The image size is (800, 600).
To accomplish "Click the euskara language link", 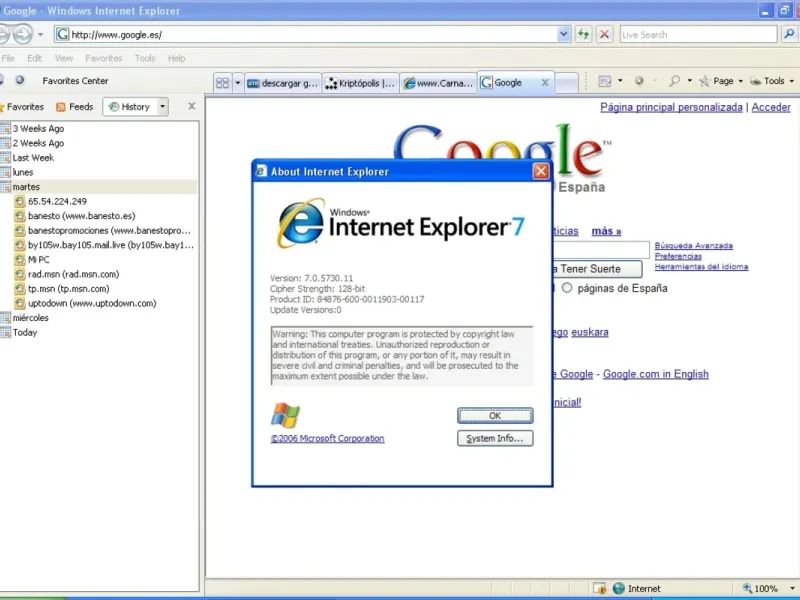I will [590, 332].
